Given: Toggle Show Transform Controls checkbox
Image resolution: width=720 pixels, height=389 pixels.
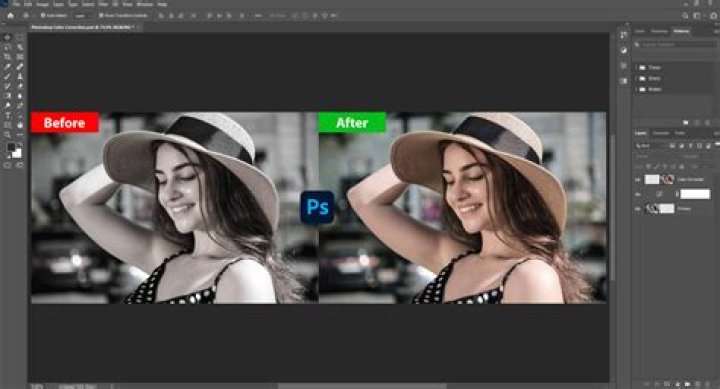Looking at the screenshot, I should pyautogui.click(x=101, y=16).
